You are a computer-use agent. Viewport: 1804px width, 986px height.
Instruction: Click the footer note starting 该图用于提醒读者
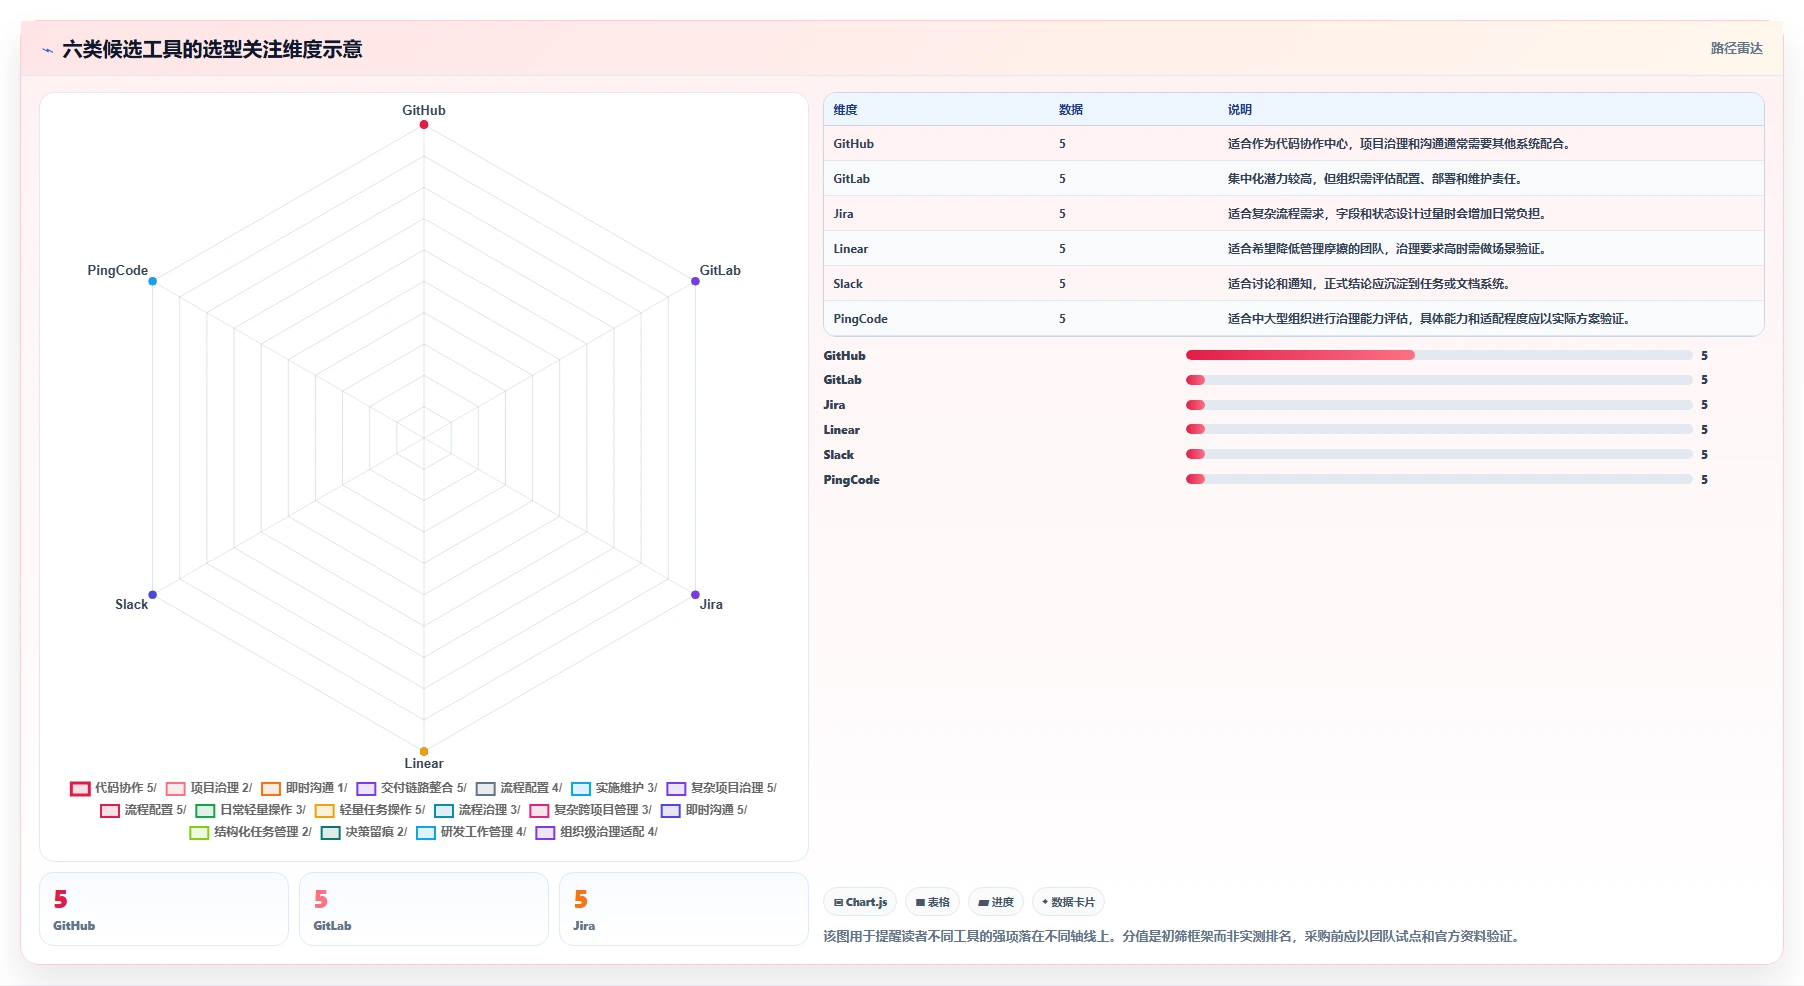click(x=1173, y=937)
